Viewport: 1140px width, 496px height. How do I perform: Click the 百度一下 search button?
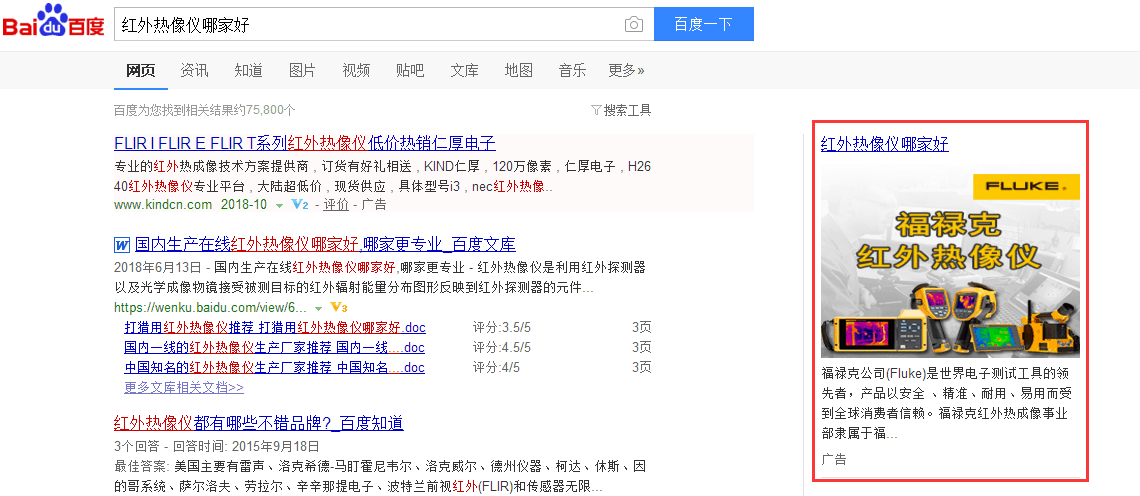tap(703, 24)
